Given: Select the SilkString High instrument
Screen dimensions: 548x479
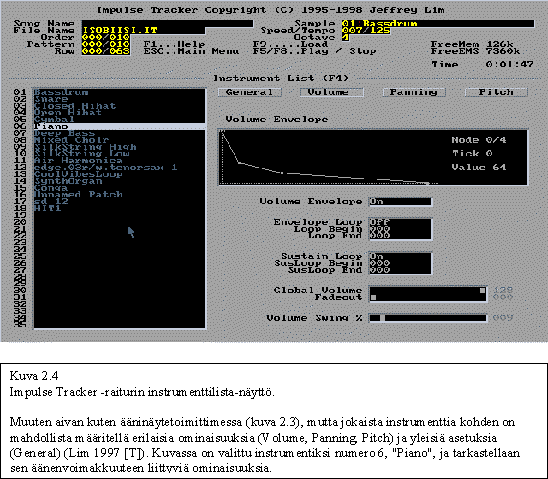Looking at the screenshot, I should [119, 147].
